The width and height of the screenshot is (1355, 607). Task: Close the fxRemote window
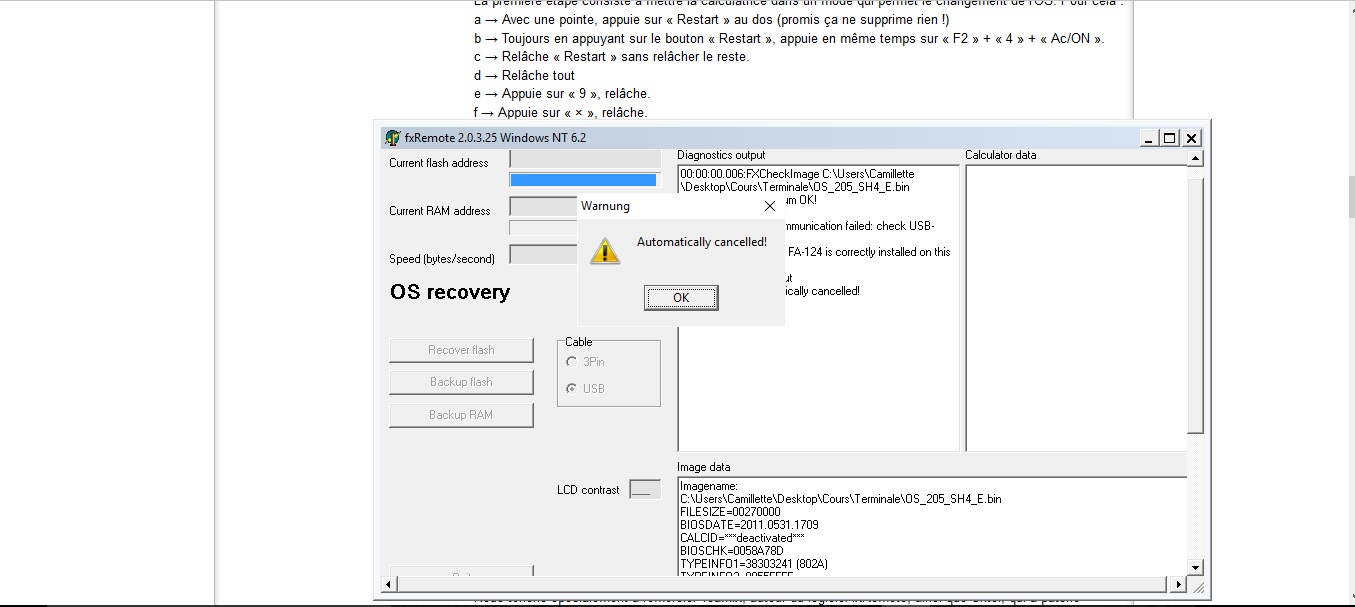point(1191,138)
